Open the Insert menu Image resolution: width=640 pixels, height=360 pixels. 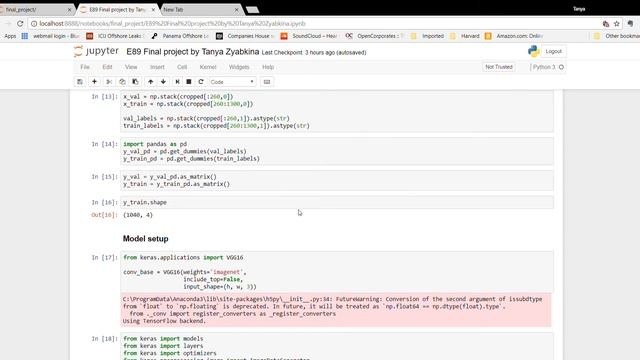(x=157, y=67)
